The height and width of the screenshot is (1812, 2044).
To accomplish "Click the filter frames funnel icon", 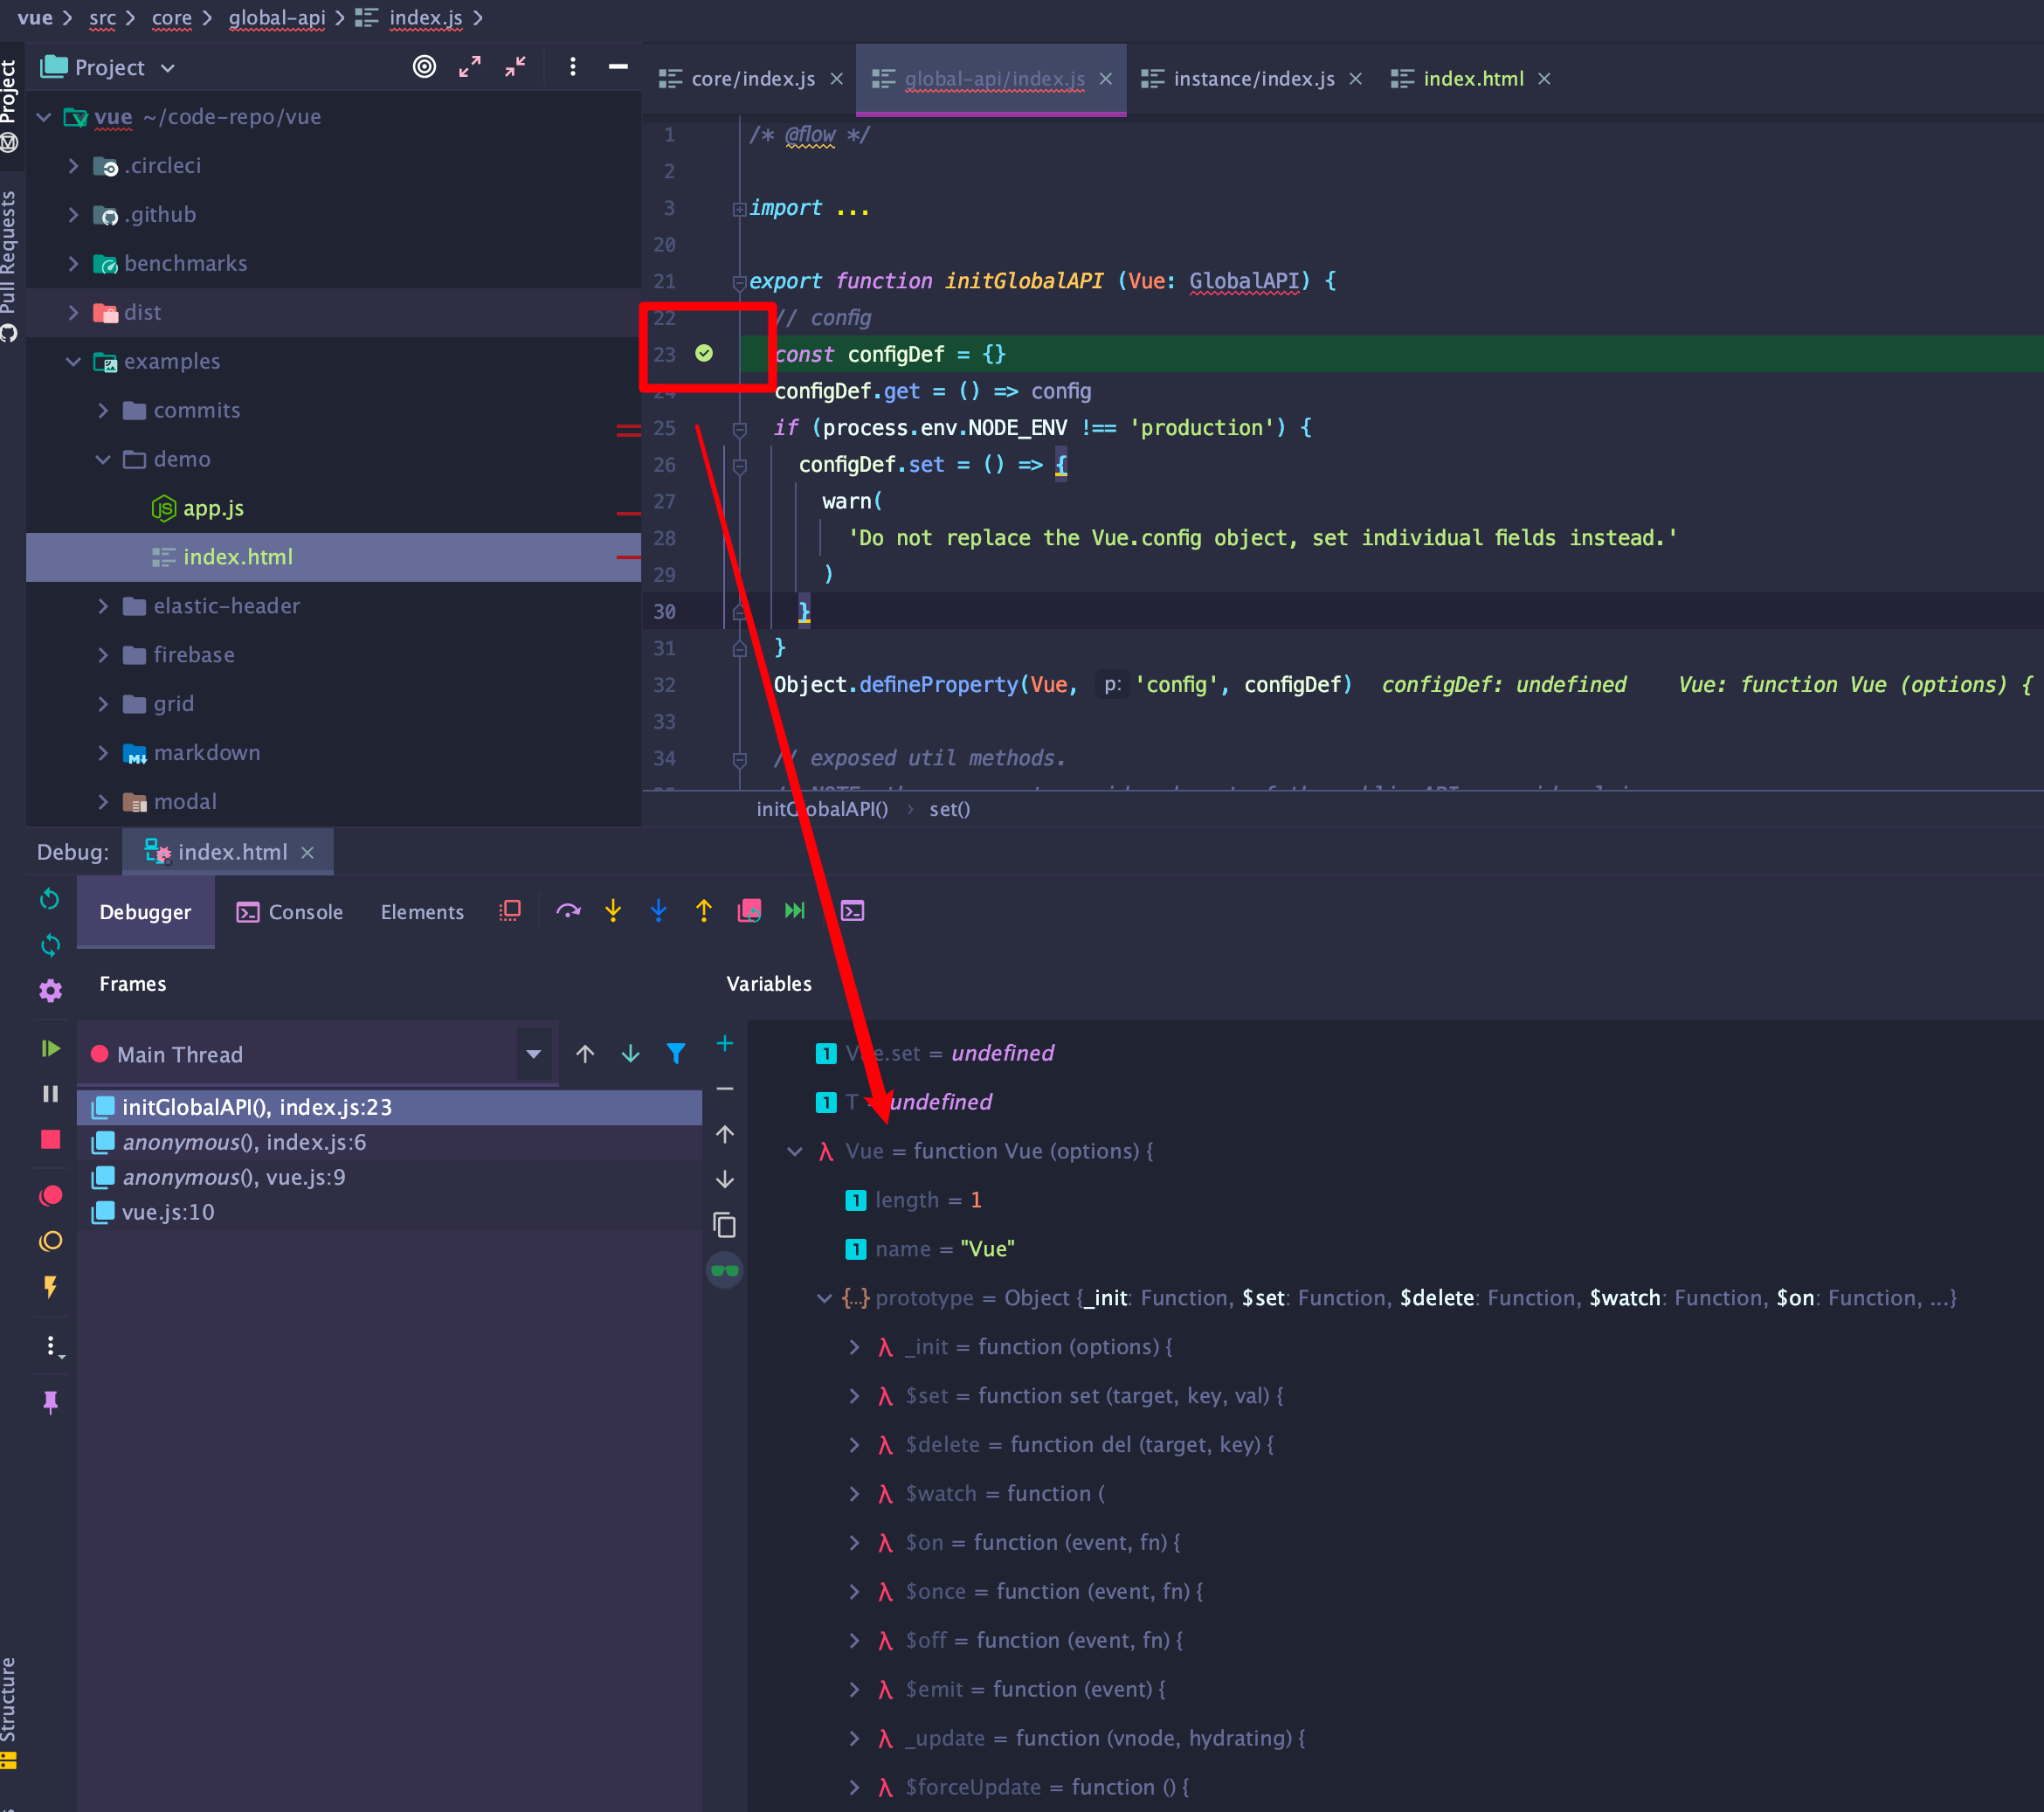I will pos(676,1054).
